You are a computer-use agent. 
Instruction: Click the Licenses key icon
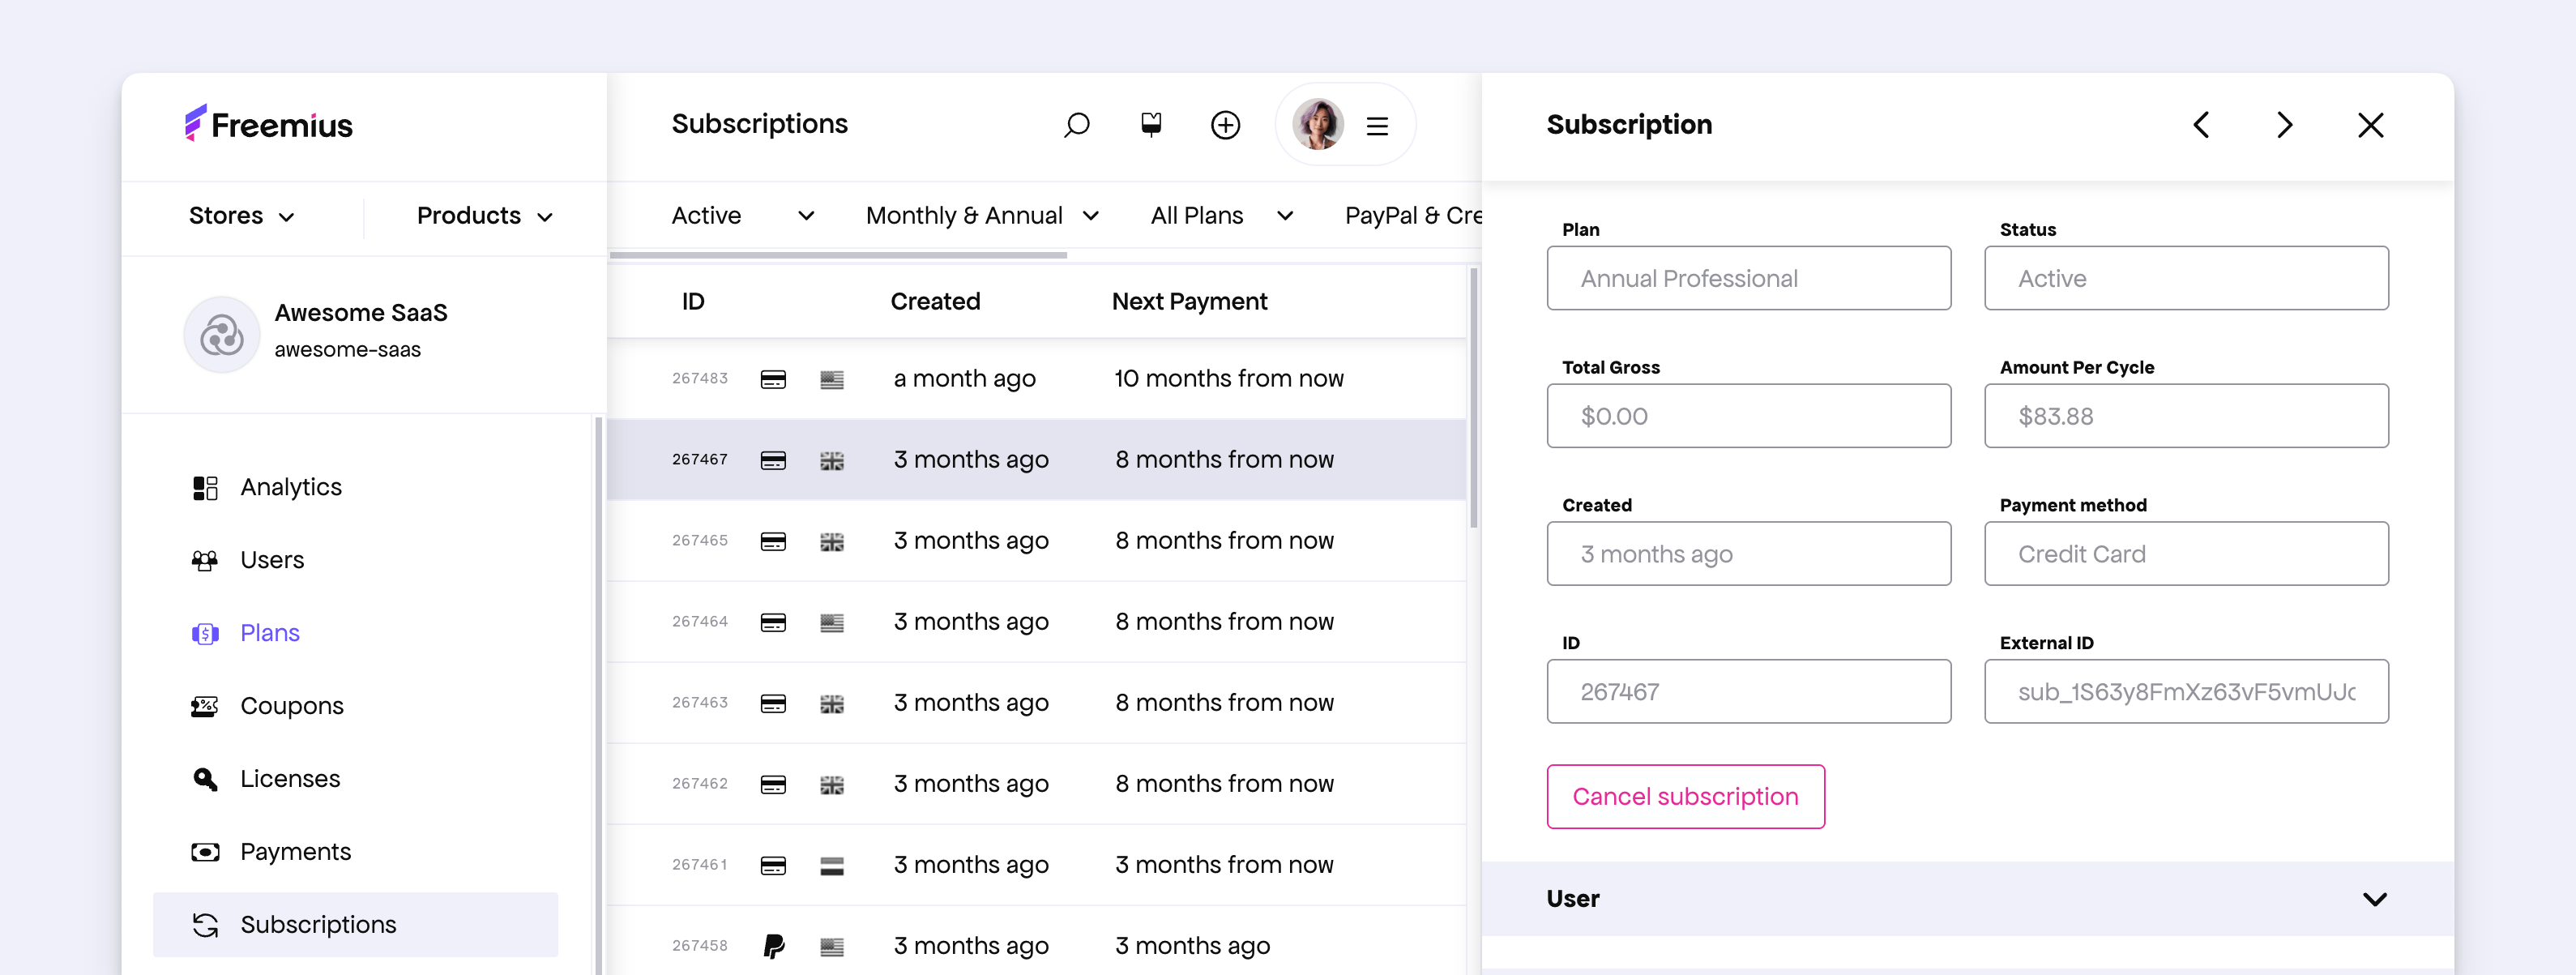click(205, 779)
